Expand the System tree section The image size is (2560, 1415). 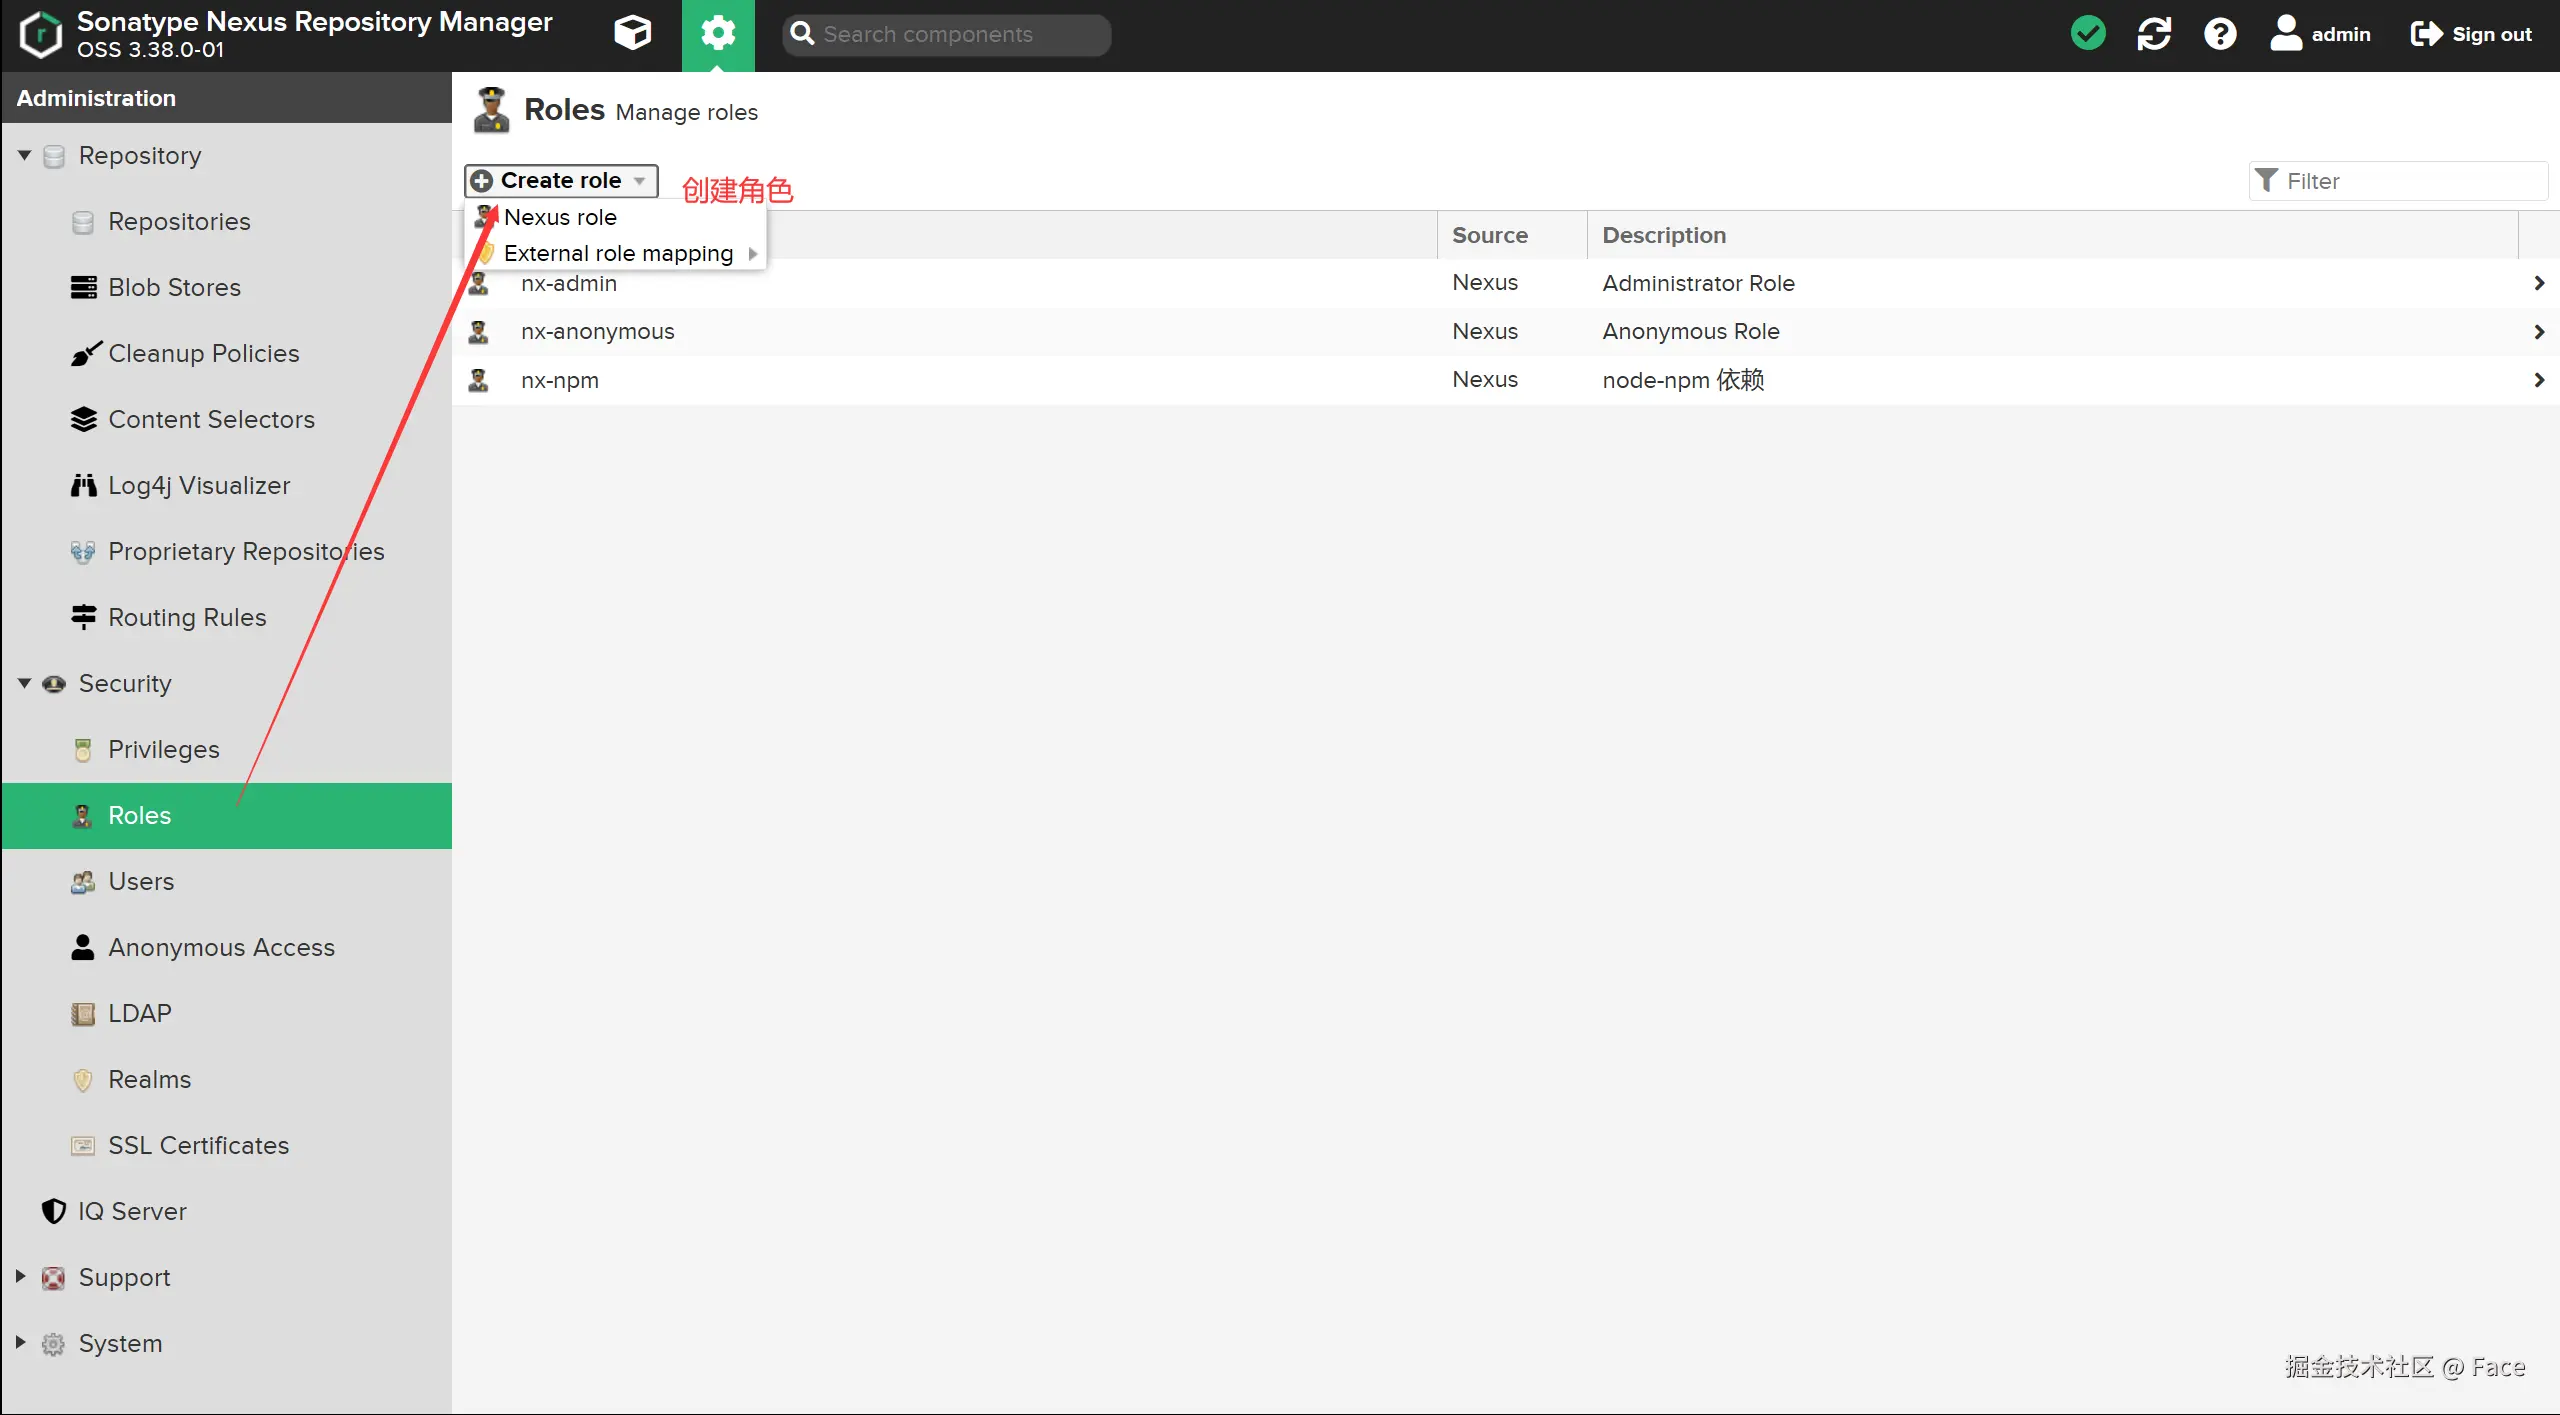tap(20, 1343)
